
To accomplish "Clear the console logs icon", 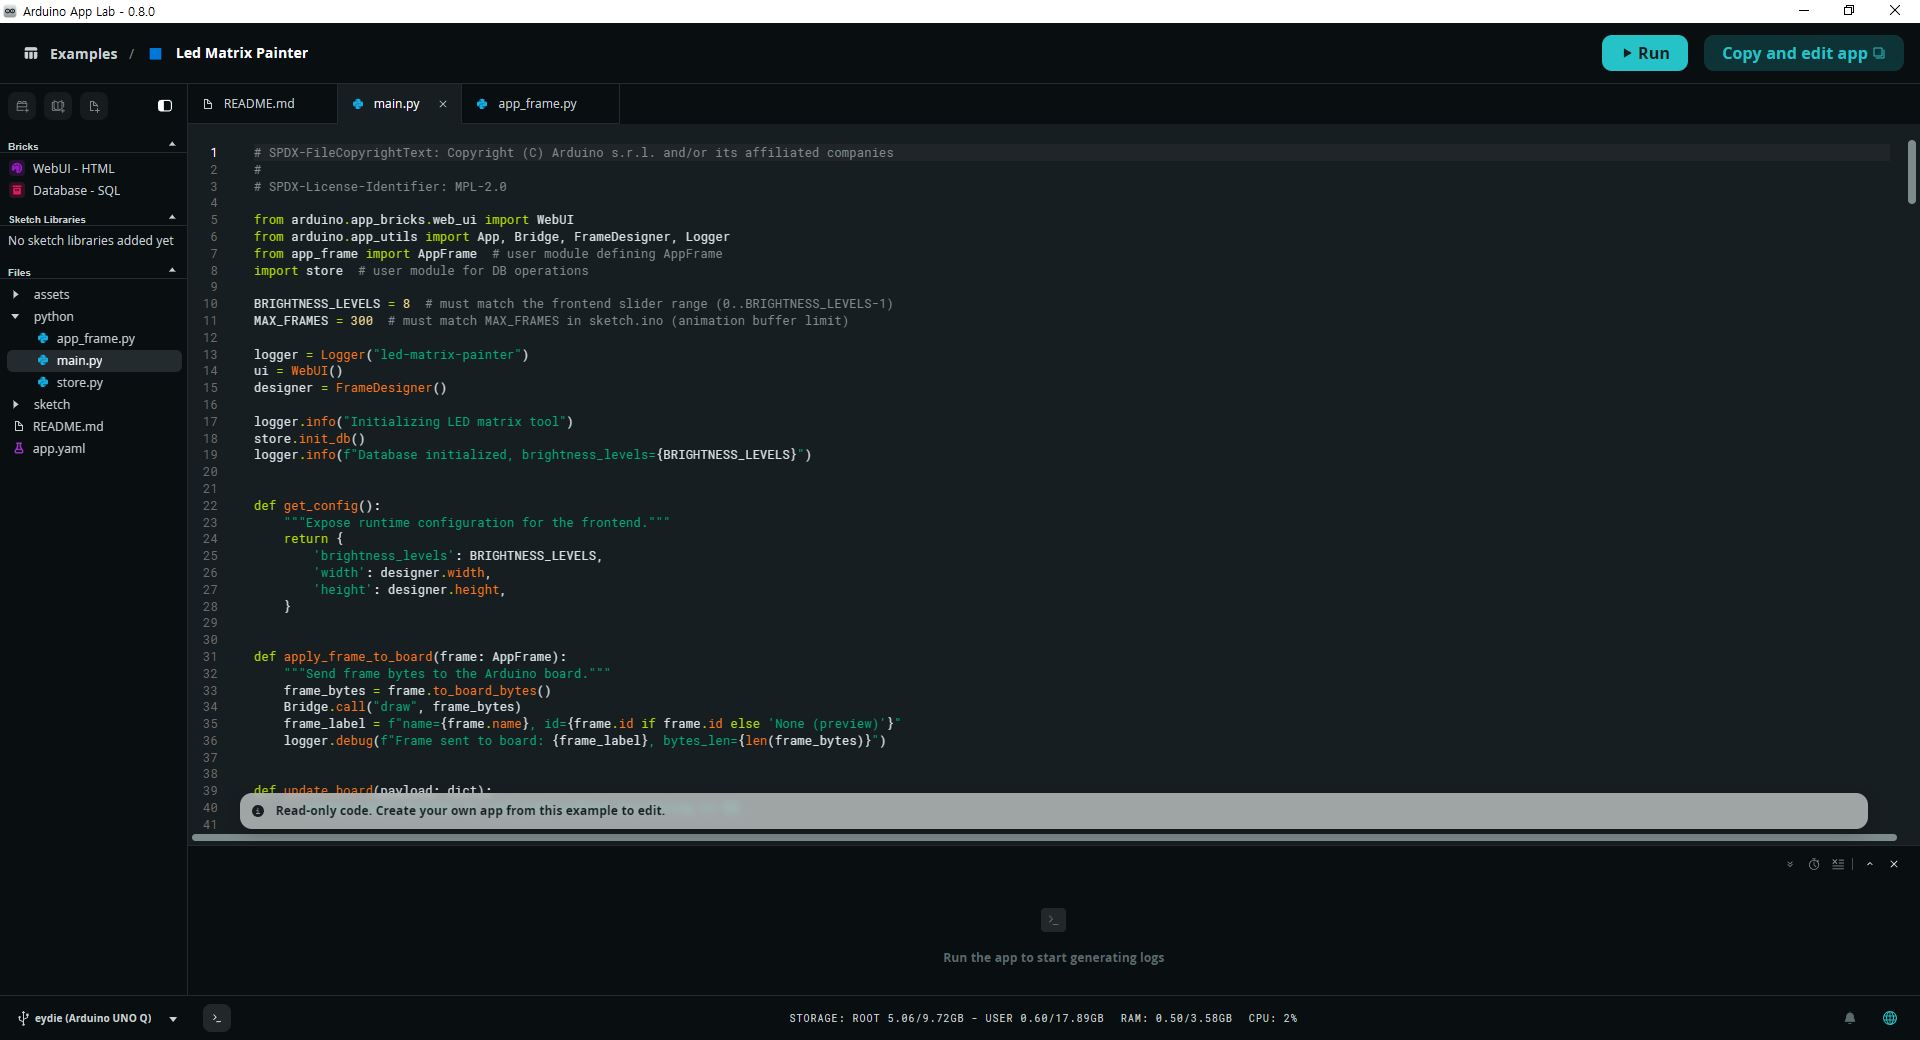I will click(x=1838, y=864).
